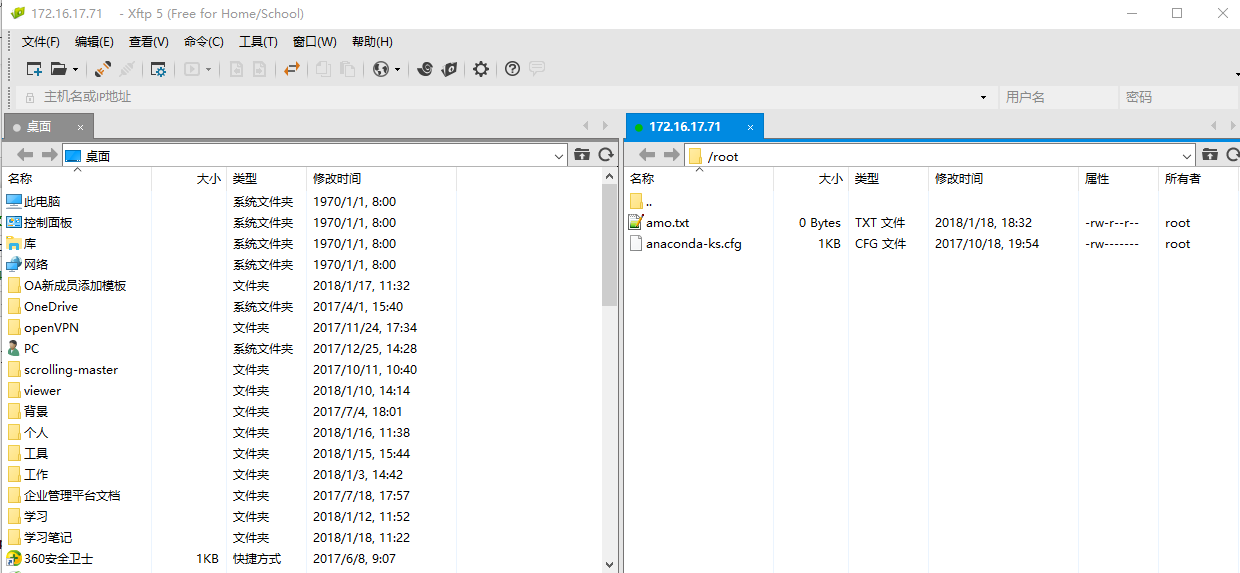Expand the local 桌面 path dropdown

pyautogui.click(x=559, y=156)
